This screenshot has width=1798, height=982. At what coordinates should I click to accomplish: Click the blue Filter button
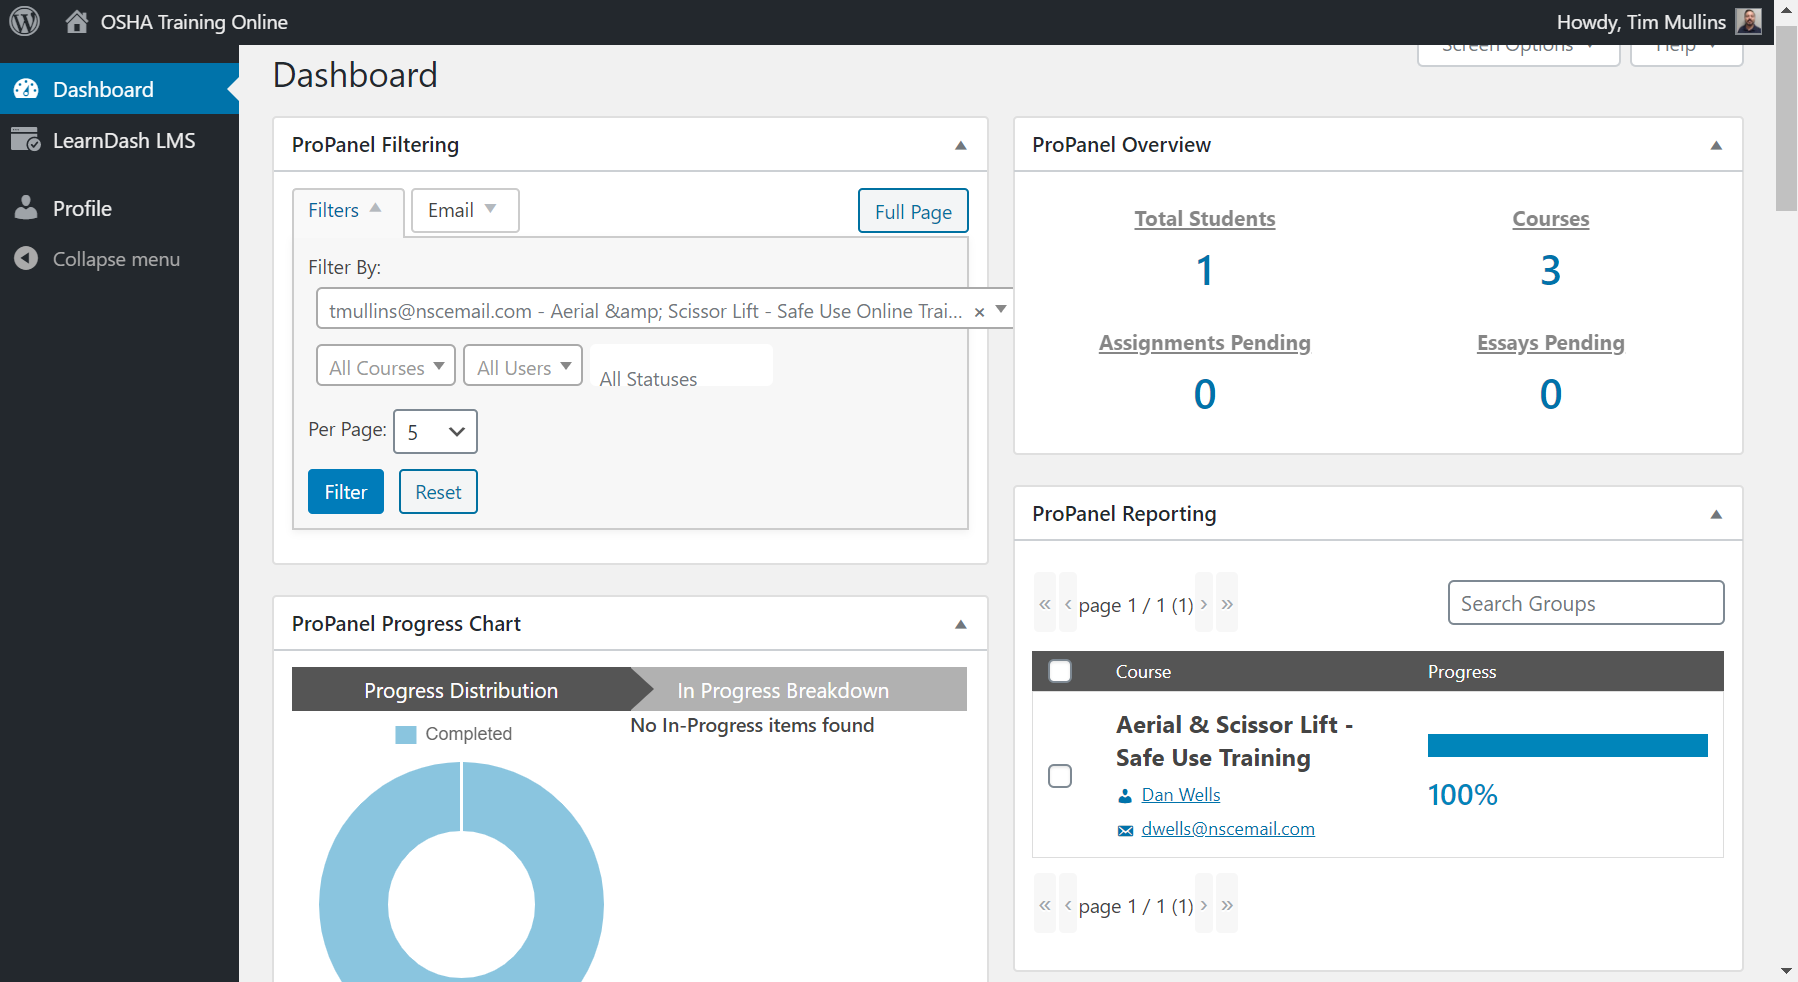[346, 492]
